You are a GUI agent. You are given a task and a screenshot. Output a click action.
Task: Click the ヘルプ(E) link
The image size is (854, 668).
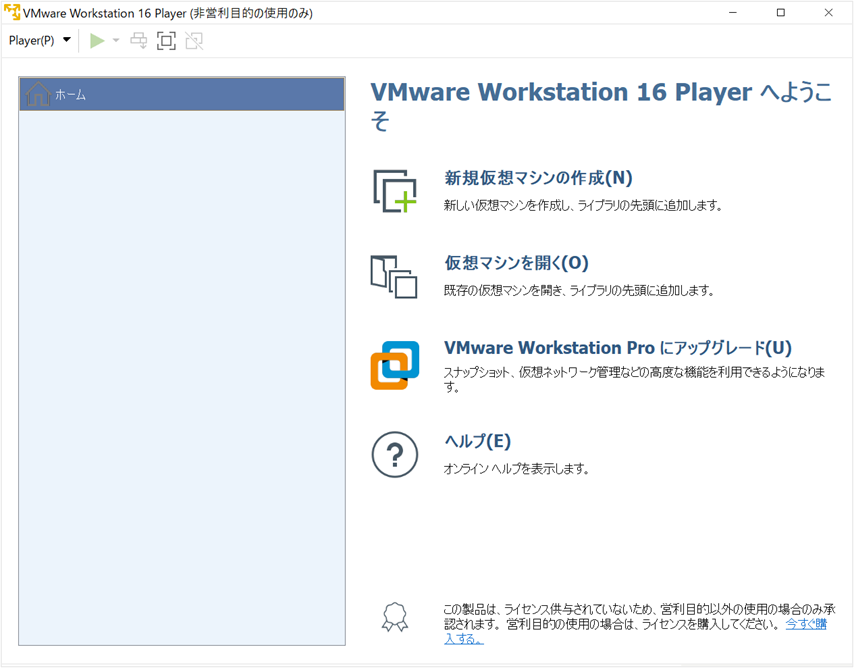(478, 441)
